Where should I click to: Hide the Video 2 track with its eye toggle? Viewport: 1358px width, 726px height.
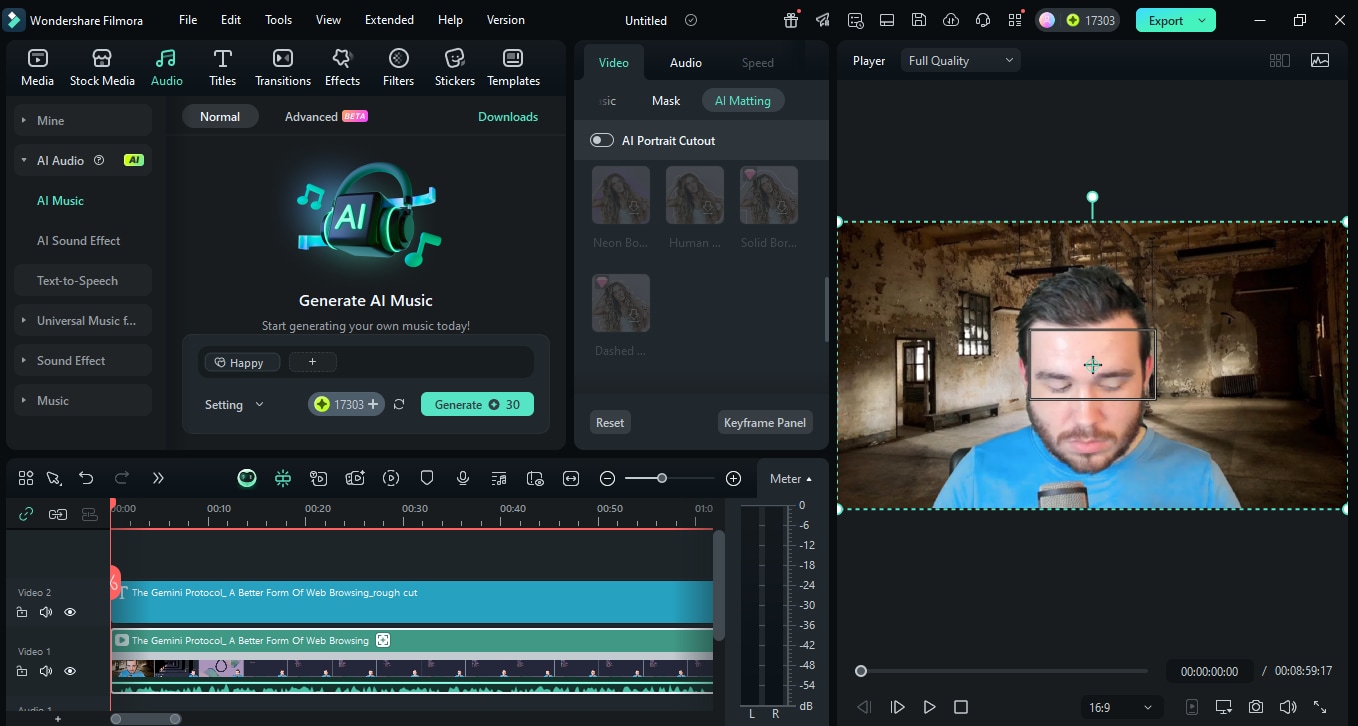pos(69,611)
